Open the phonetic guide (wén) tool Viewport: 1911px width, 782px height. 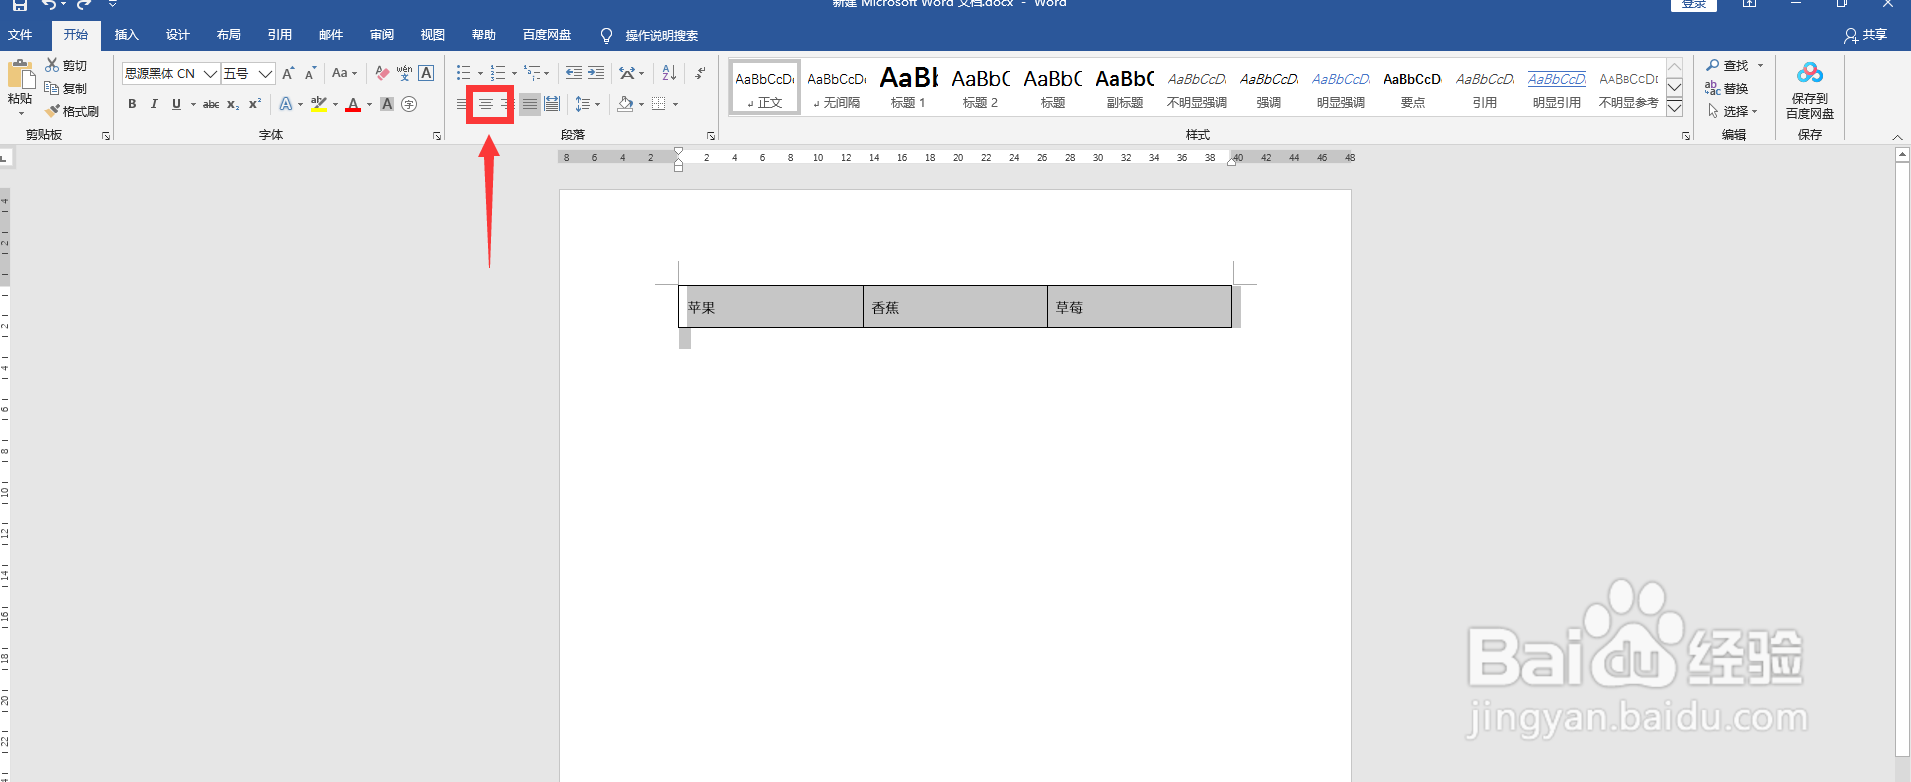click(404, 73)
